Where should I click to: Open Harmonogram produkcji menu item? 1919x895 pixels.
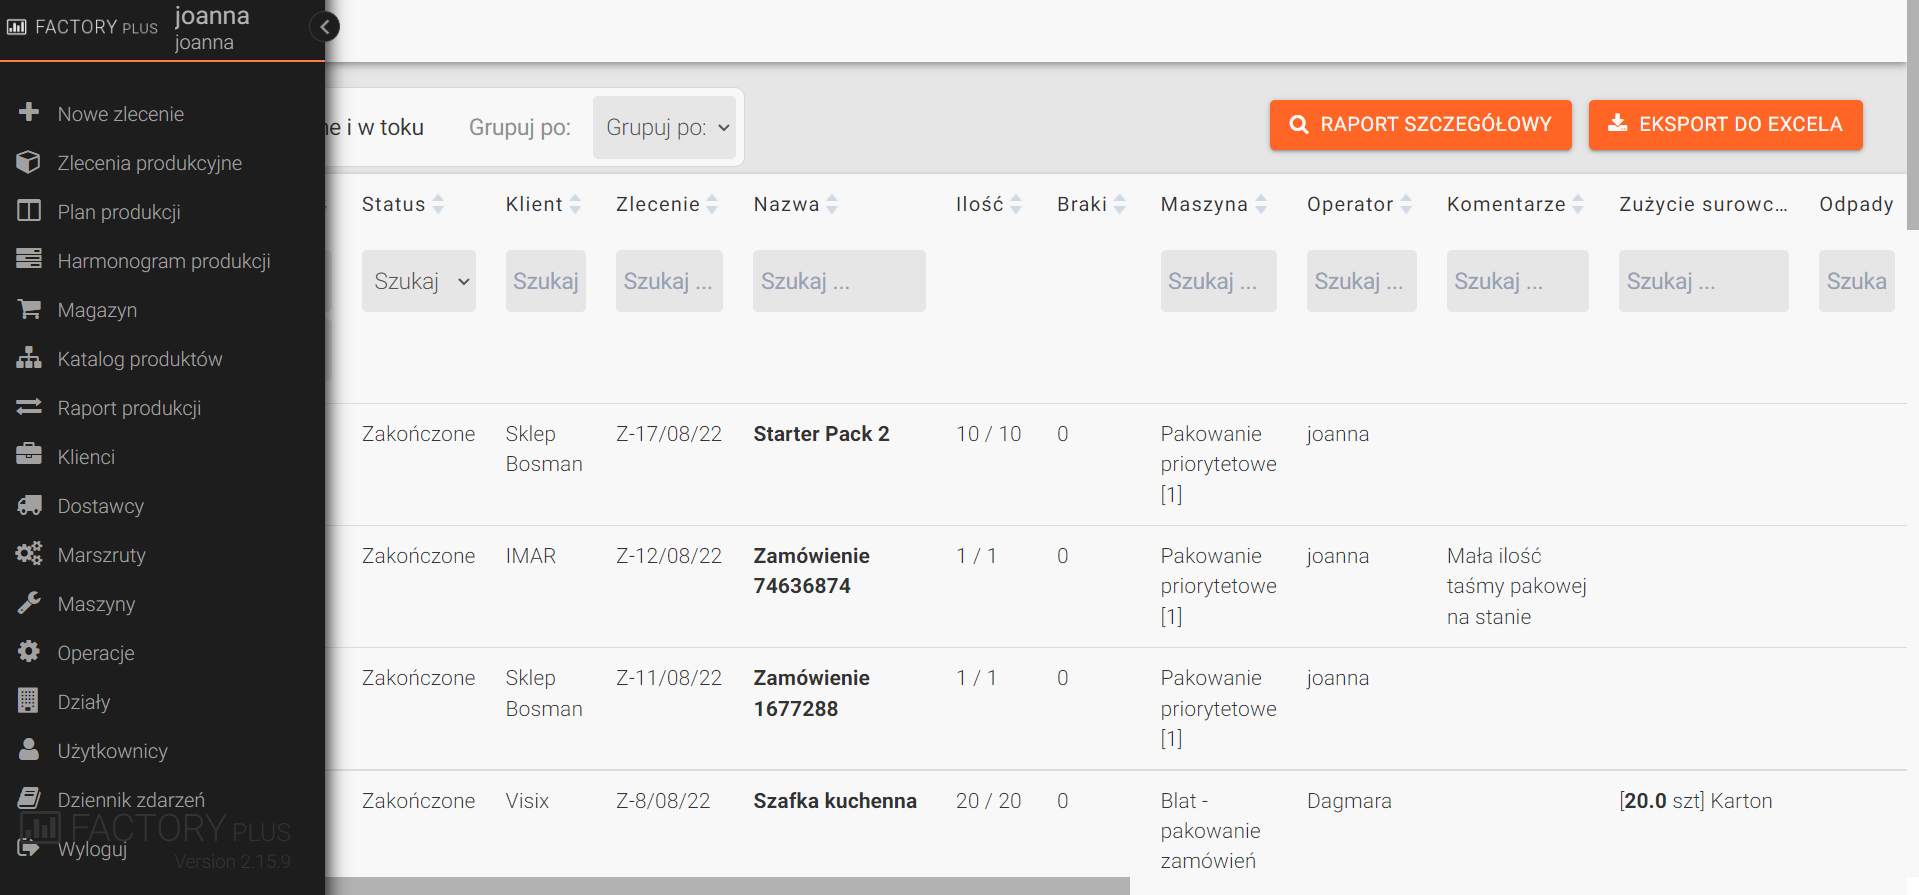click(x=164, y=261)
